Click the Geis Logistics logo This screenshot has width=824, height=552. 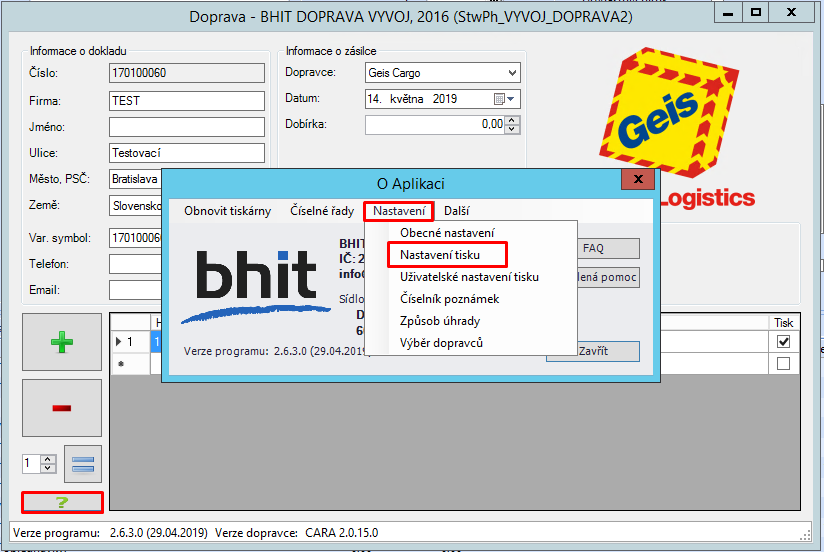(x=678, y=129)
